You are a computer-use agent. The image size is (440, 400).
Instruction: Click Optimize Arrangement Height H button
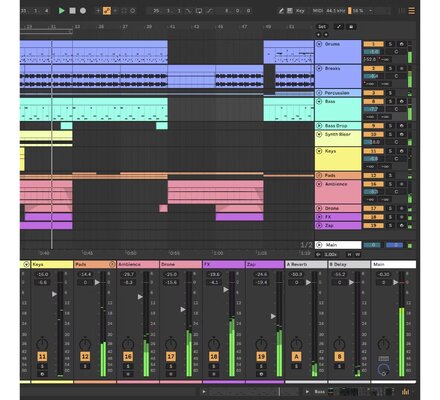point(349,254)
